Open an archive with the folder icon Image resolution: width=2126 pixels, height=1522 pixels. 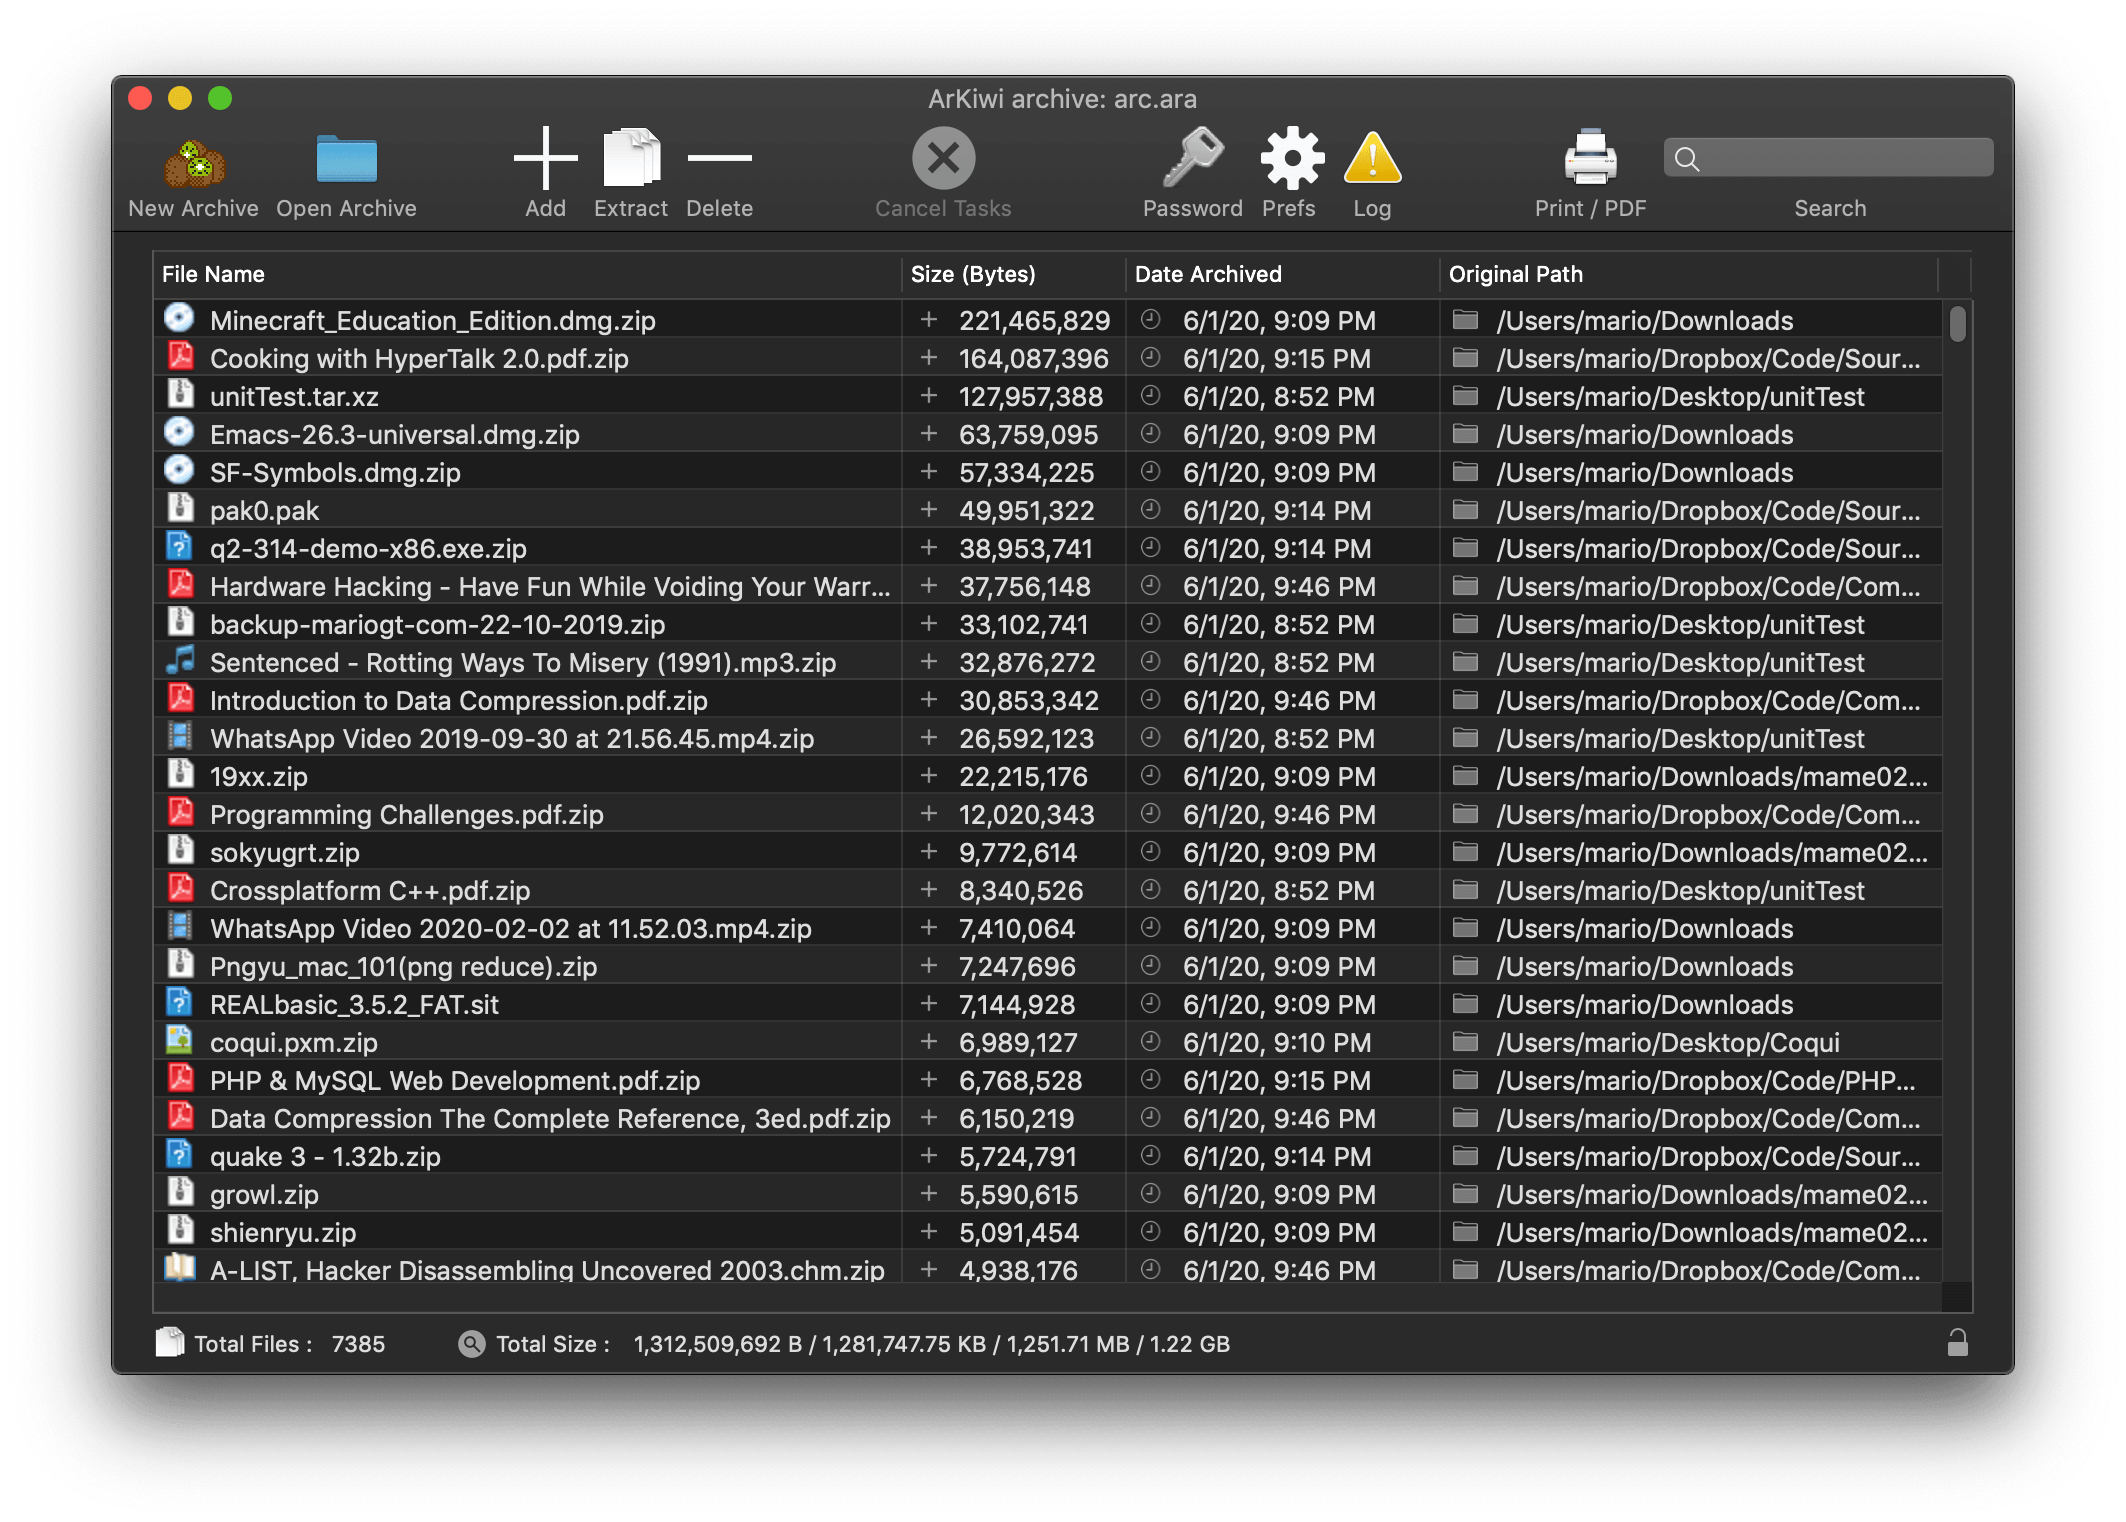click(346, 160)
